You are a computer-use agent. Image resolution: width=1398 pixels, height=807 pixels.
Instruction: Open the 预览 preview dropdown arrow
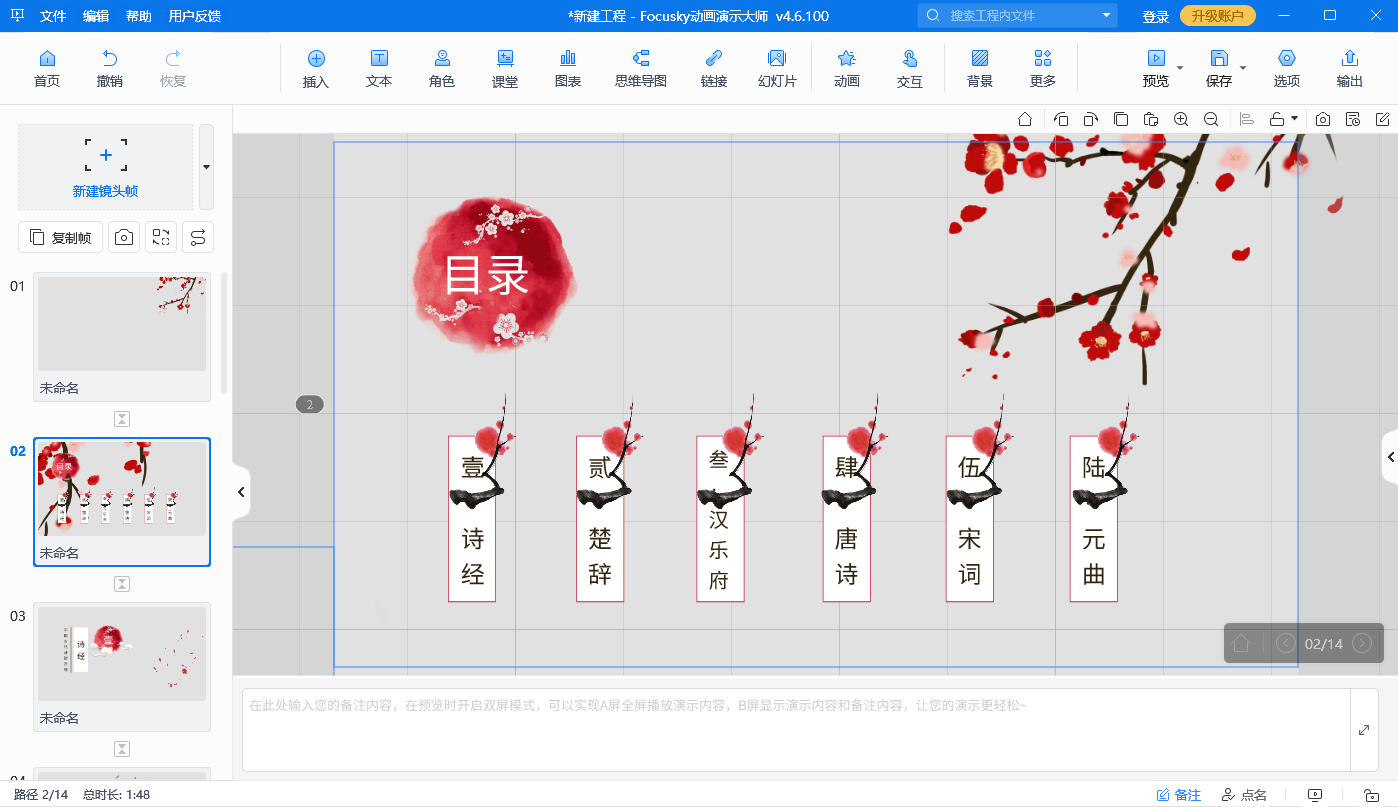(1180, 68)
